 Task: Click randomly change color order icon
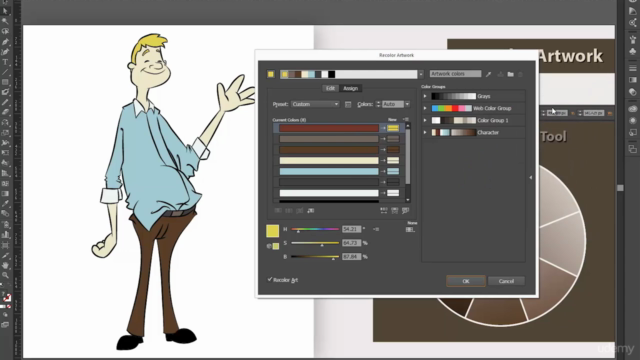pos(384,211)
